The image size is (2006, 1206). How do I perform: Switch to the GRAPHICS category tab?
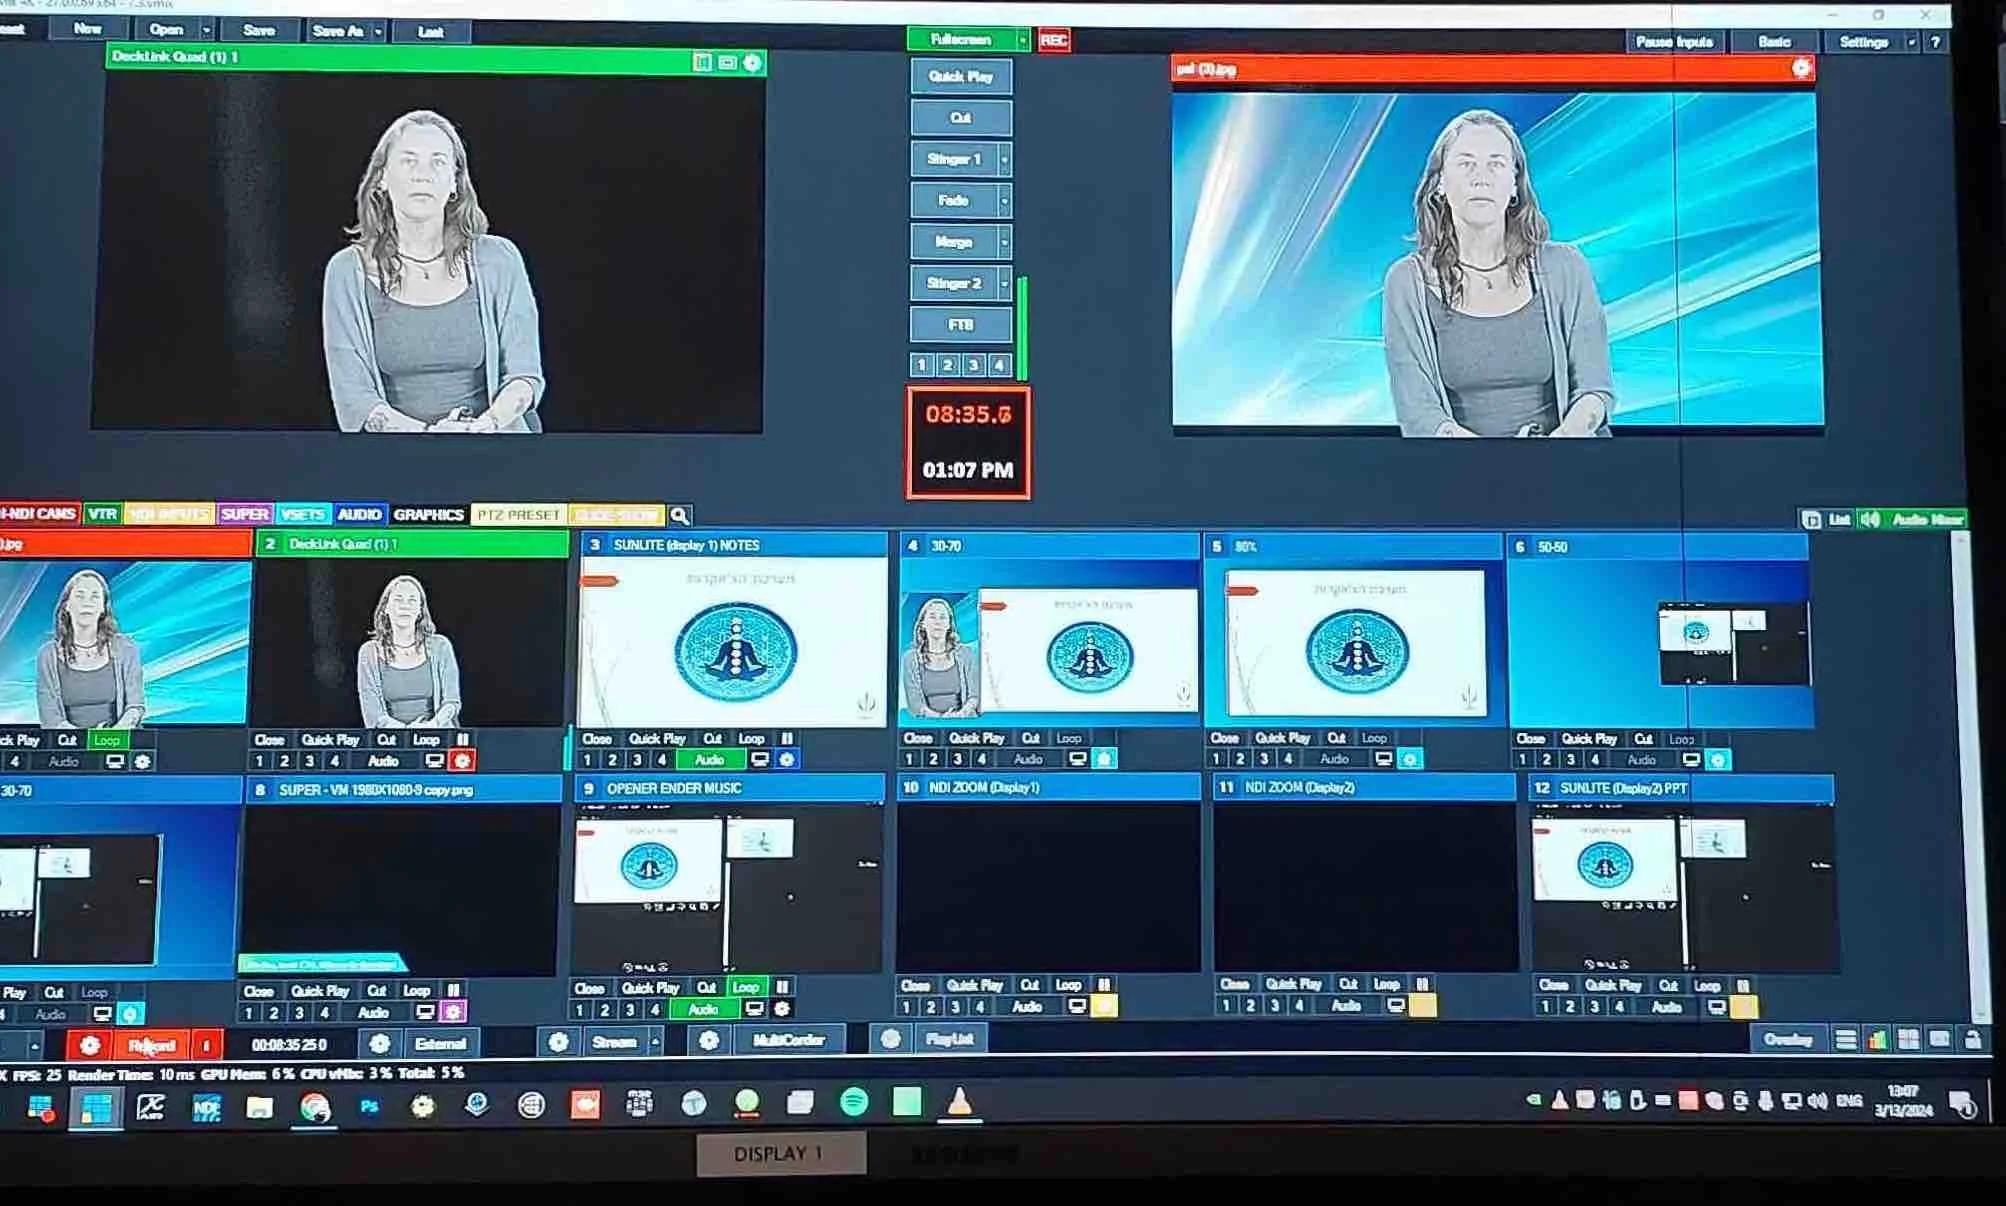(428, 515)
